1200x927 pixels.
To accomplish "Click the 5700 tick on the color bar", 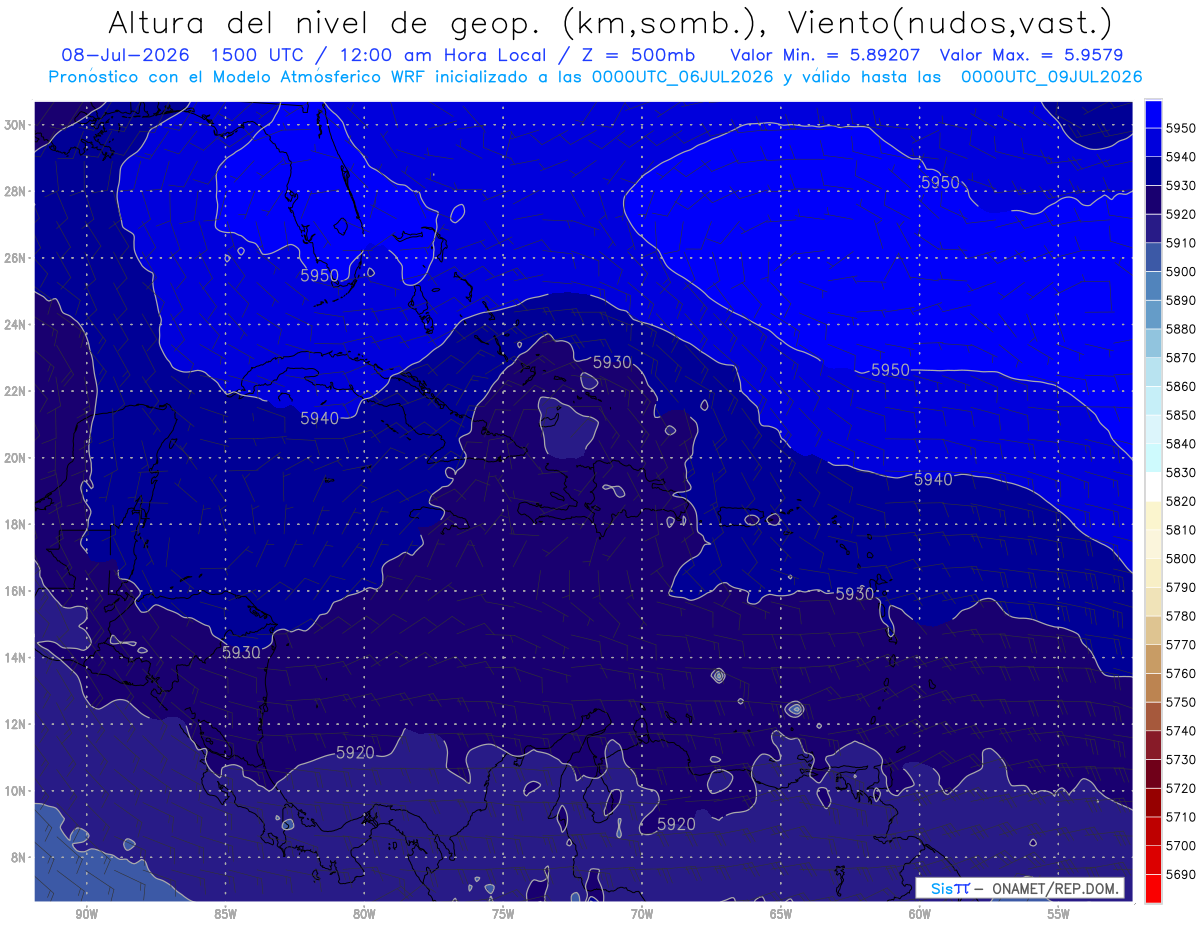I will click(1181, 845).
